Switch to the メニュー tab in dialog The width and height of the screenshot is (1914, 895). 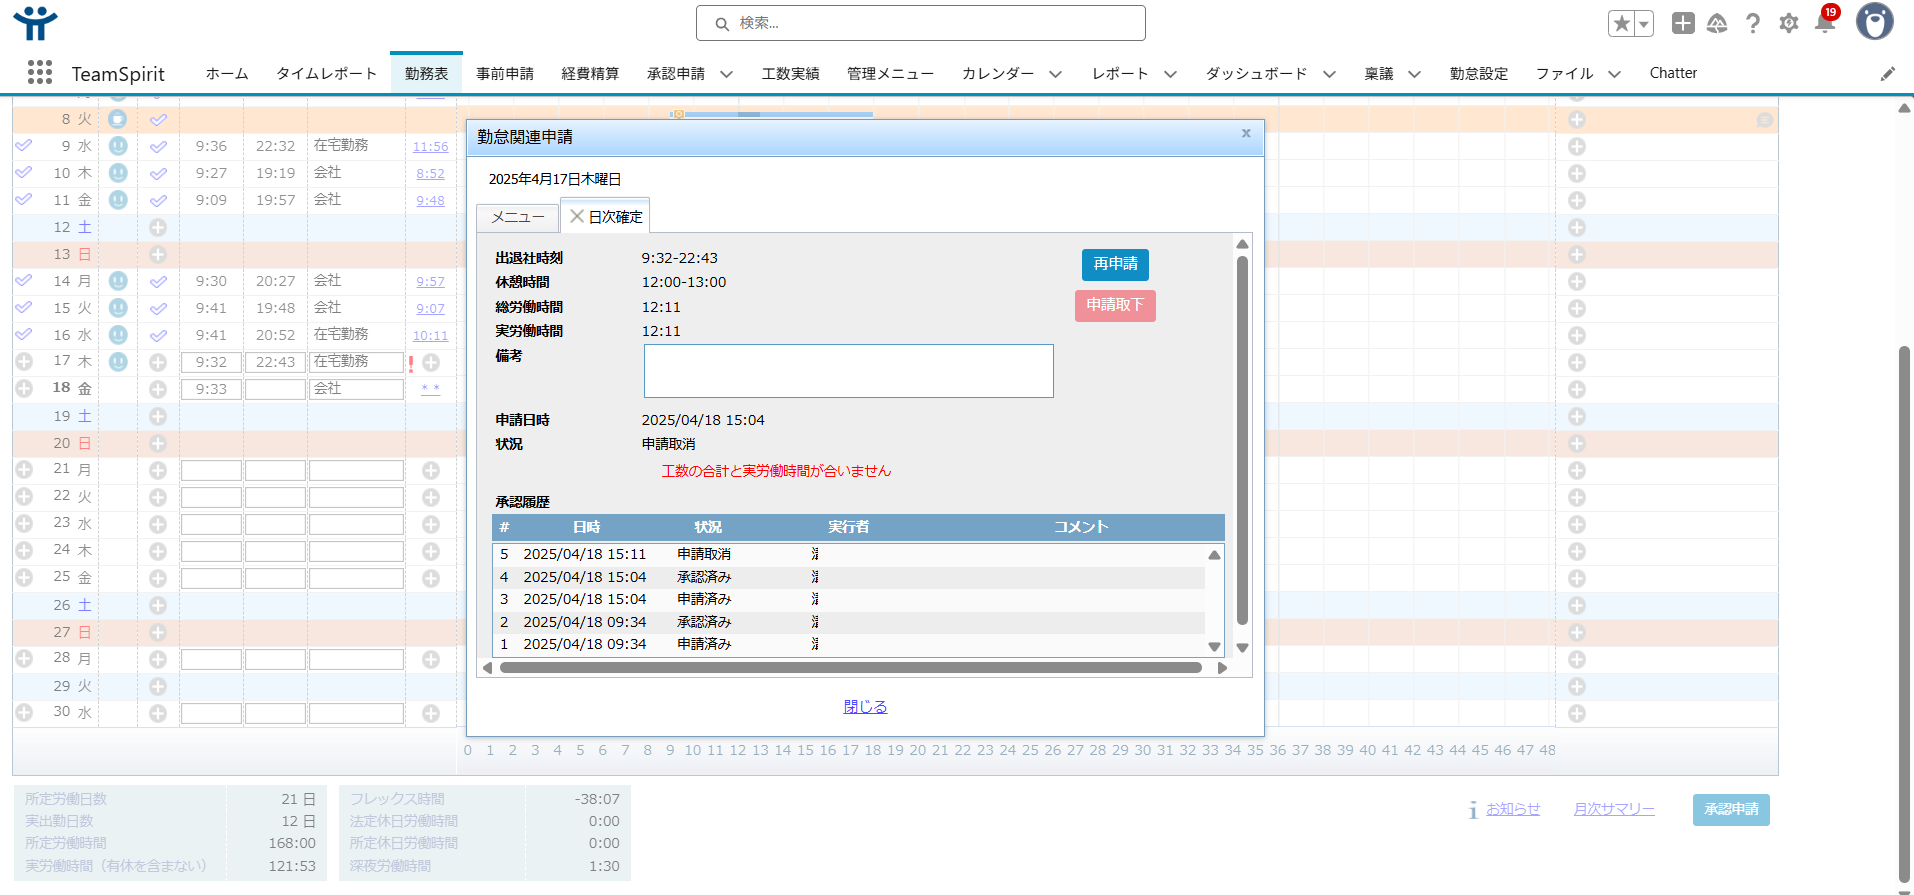(518, 217)
